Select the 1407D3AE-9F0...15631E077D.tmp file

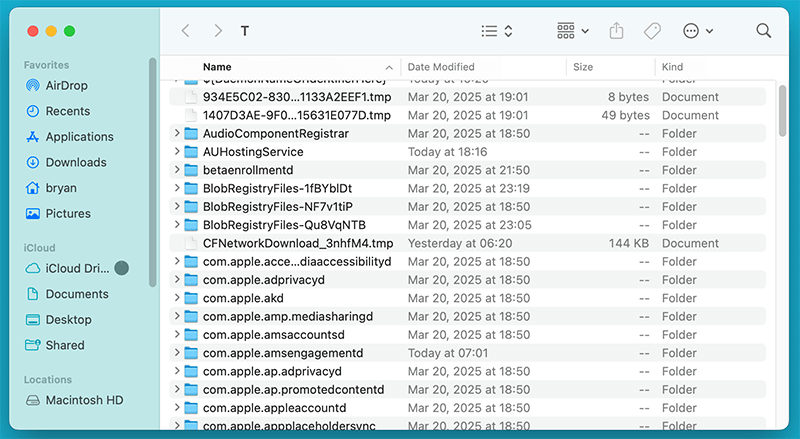(467, 115)
